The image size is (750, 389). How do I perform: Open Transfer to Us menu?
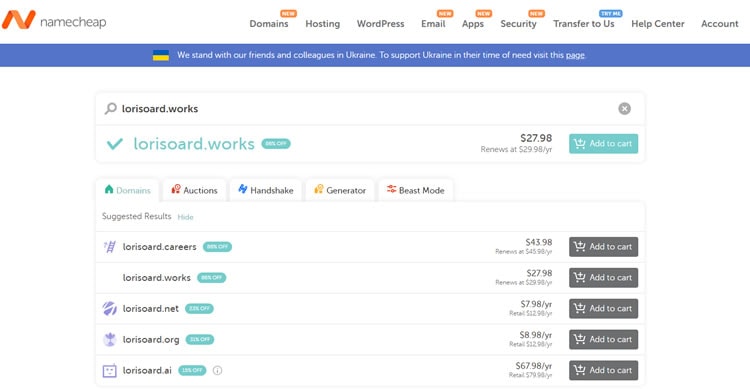(584, 23)
